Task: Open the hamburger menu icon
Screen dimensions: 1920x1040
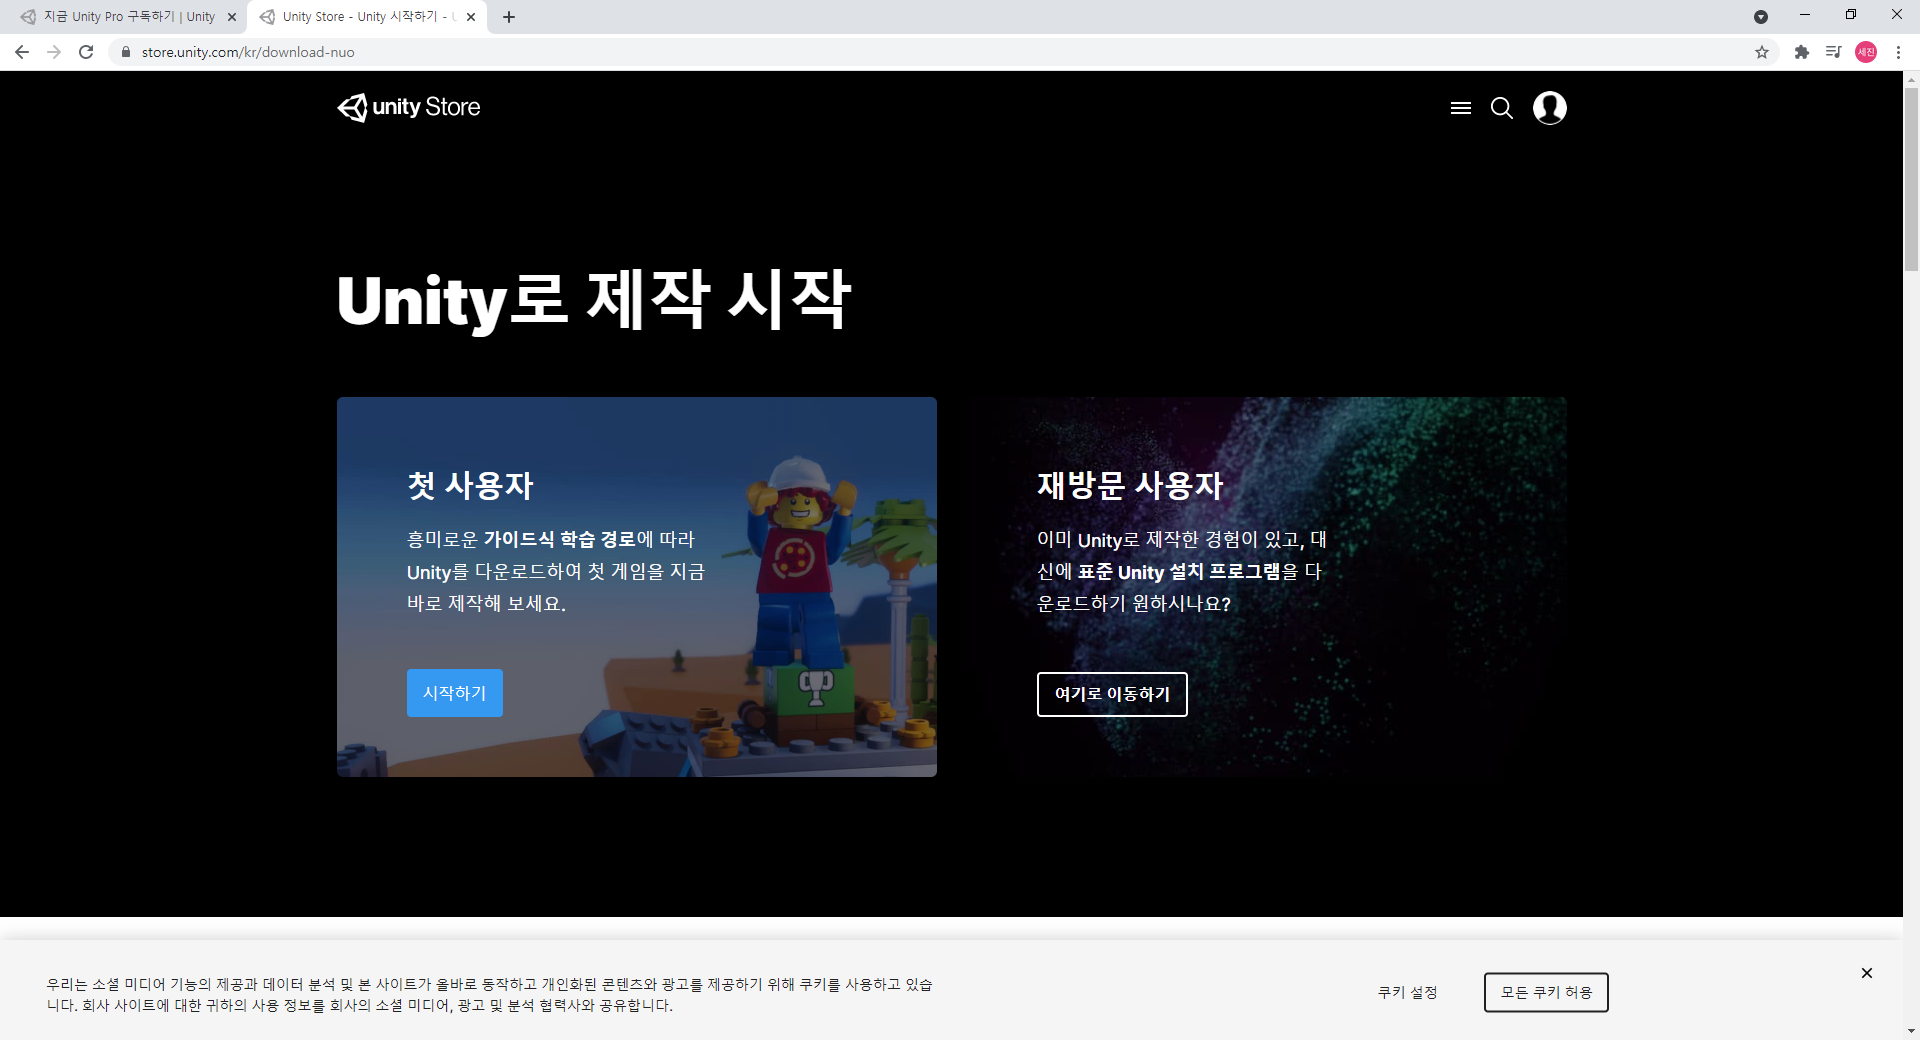Action: 1461,108
